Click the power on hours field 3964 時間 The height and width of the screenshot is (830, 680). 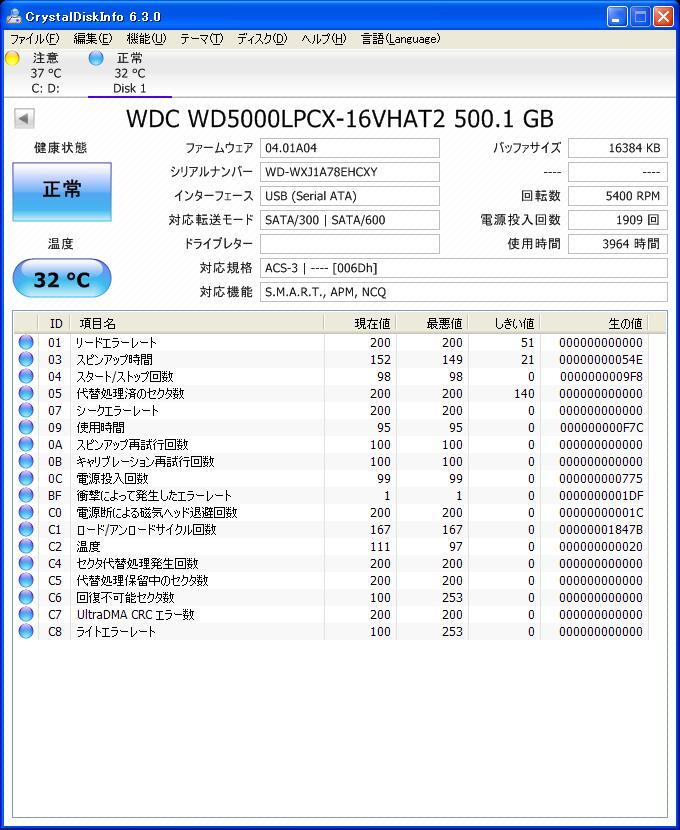click(x=618, y=244)
